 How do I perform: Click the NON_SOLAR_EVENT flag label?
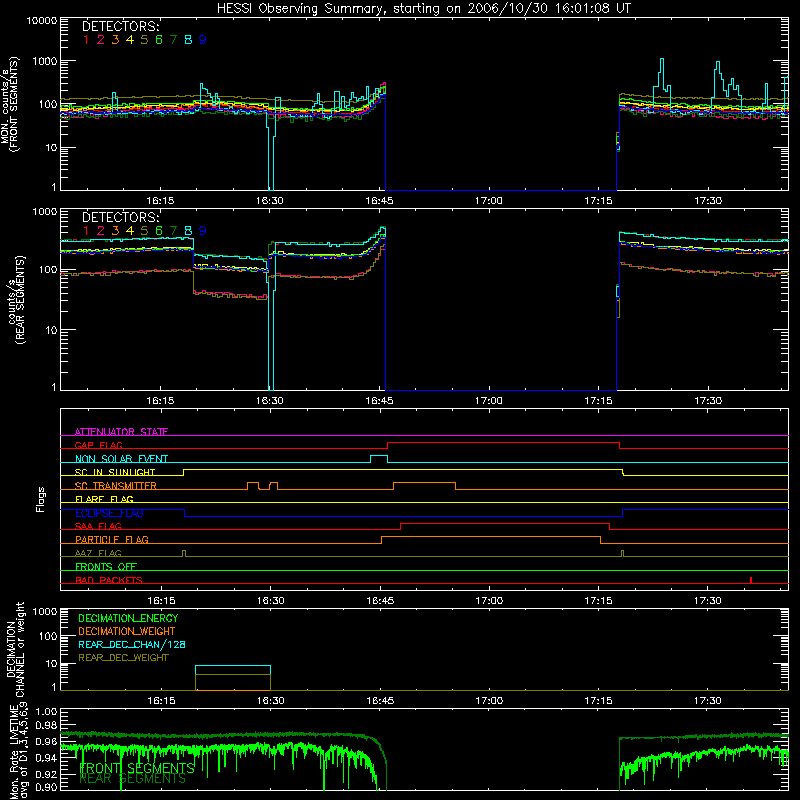121,459
